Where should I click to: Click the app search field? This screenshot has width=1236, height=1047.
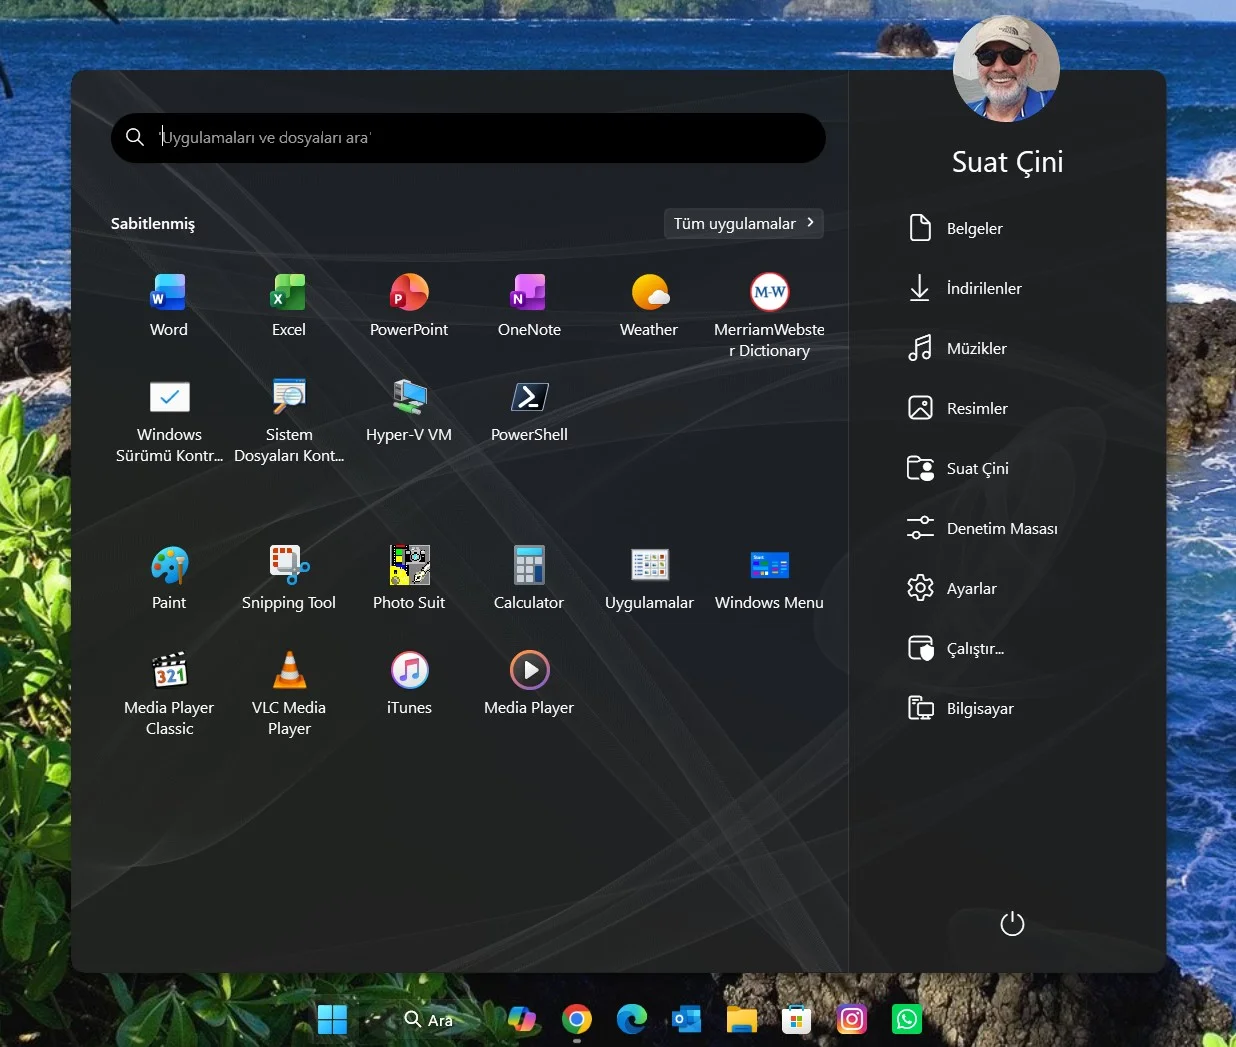(468, 138)
